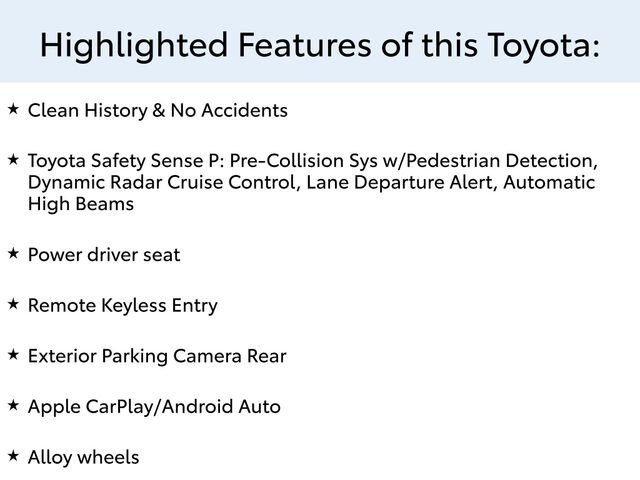
Task: Click the star beside Exterior Parking Camera
Action: pyautogui.click(x=13, y=354)
